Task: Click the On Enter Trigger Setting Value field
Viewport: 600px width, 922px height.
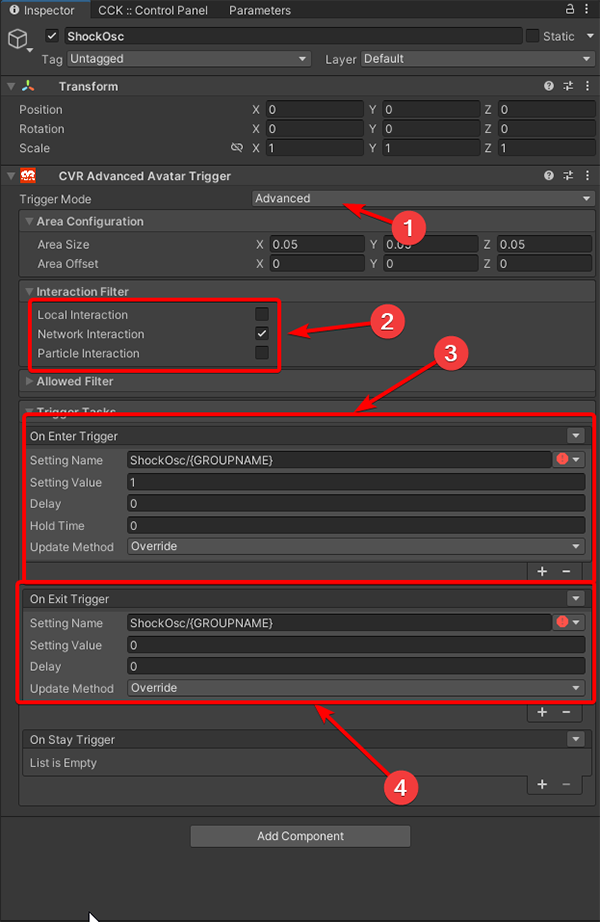Action: coord(355,482)
